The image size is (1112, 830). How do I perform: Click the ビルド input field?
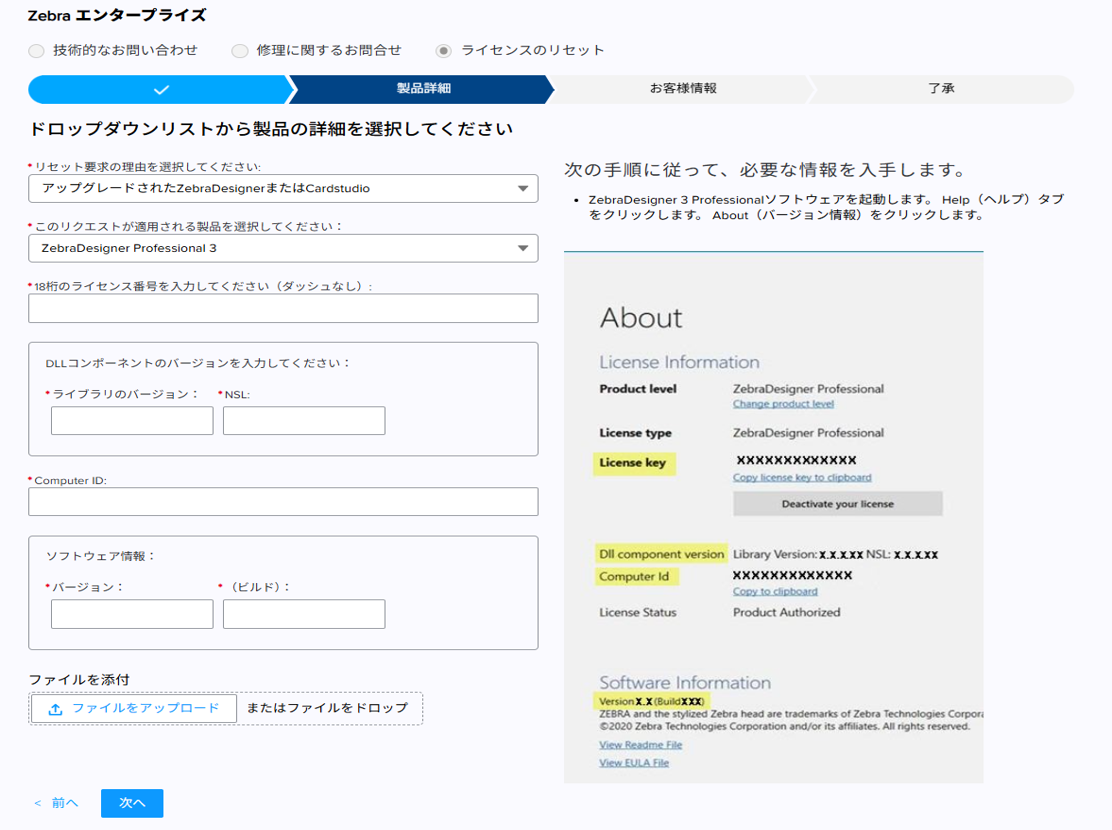[x=304, y=614]
